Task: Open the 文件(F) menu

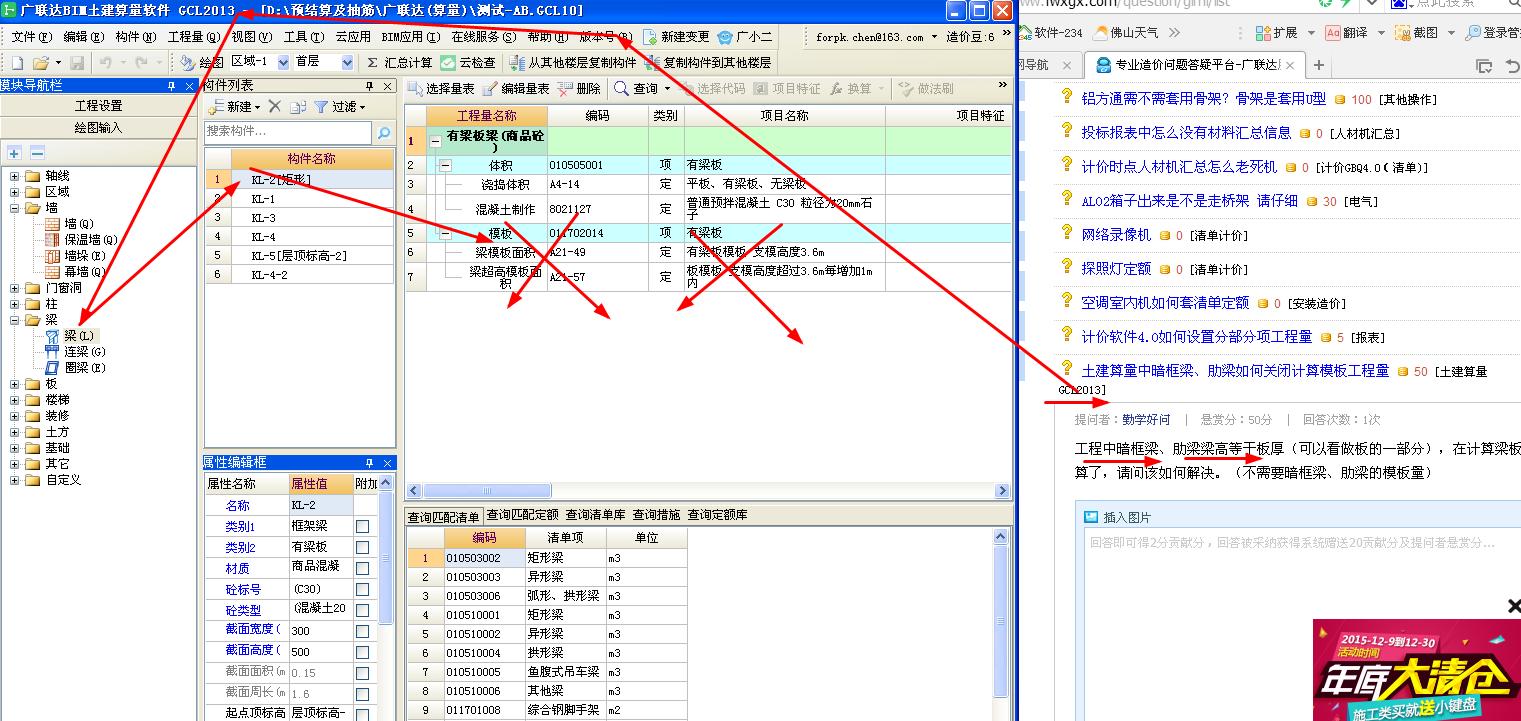Action: pos(31,37)
